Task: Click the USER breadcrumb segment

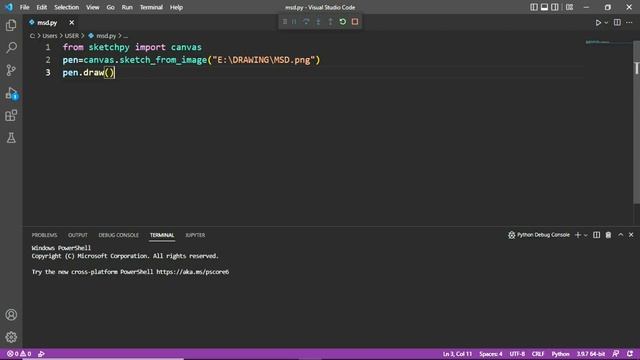Action: (72, 36)
